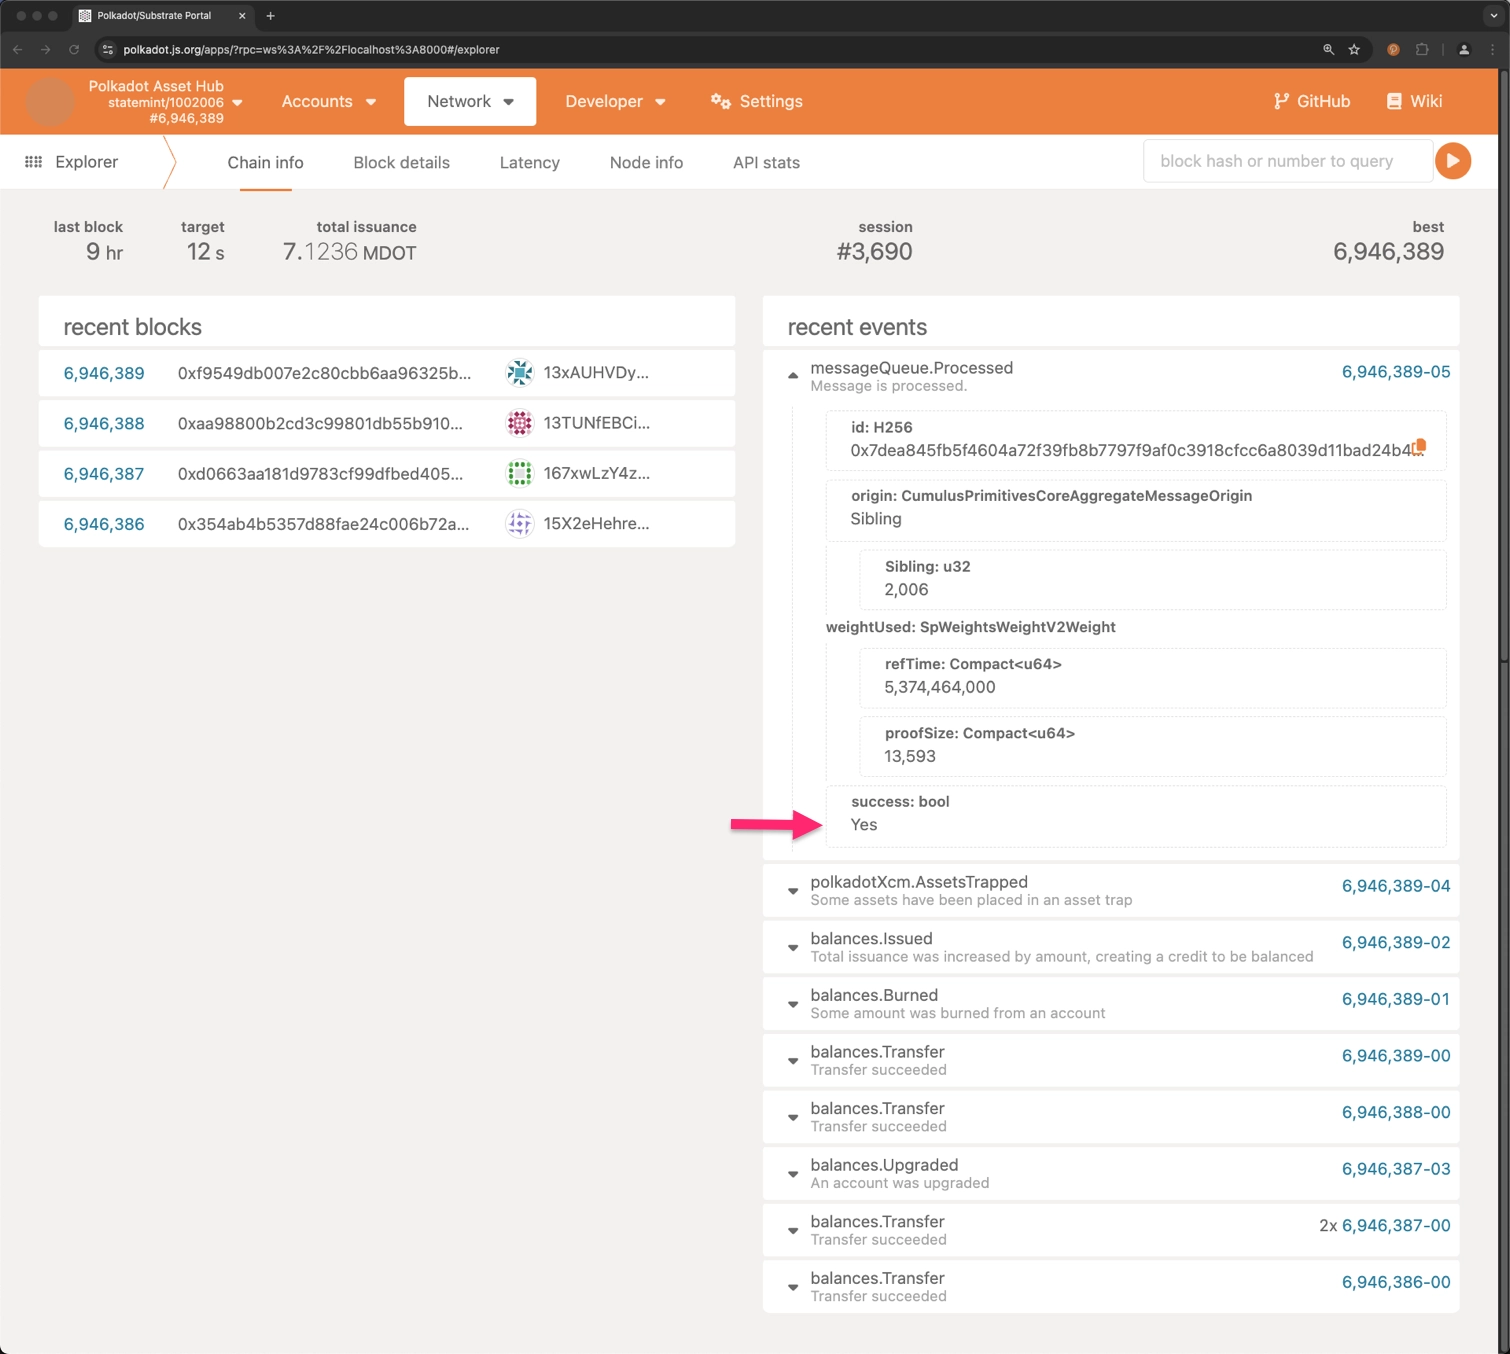Viewport: 1510px width, 1354px height.
Task: Reload the page in browser
Action: (x=73, y=49)
